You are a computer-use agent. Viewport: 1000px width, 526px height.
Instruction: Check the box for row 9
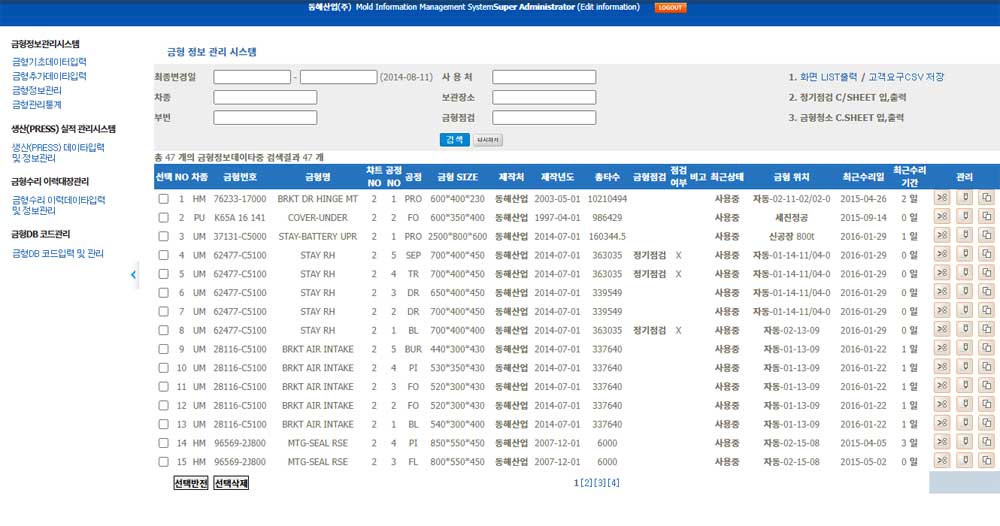coord(164,349)
